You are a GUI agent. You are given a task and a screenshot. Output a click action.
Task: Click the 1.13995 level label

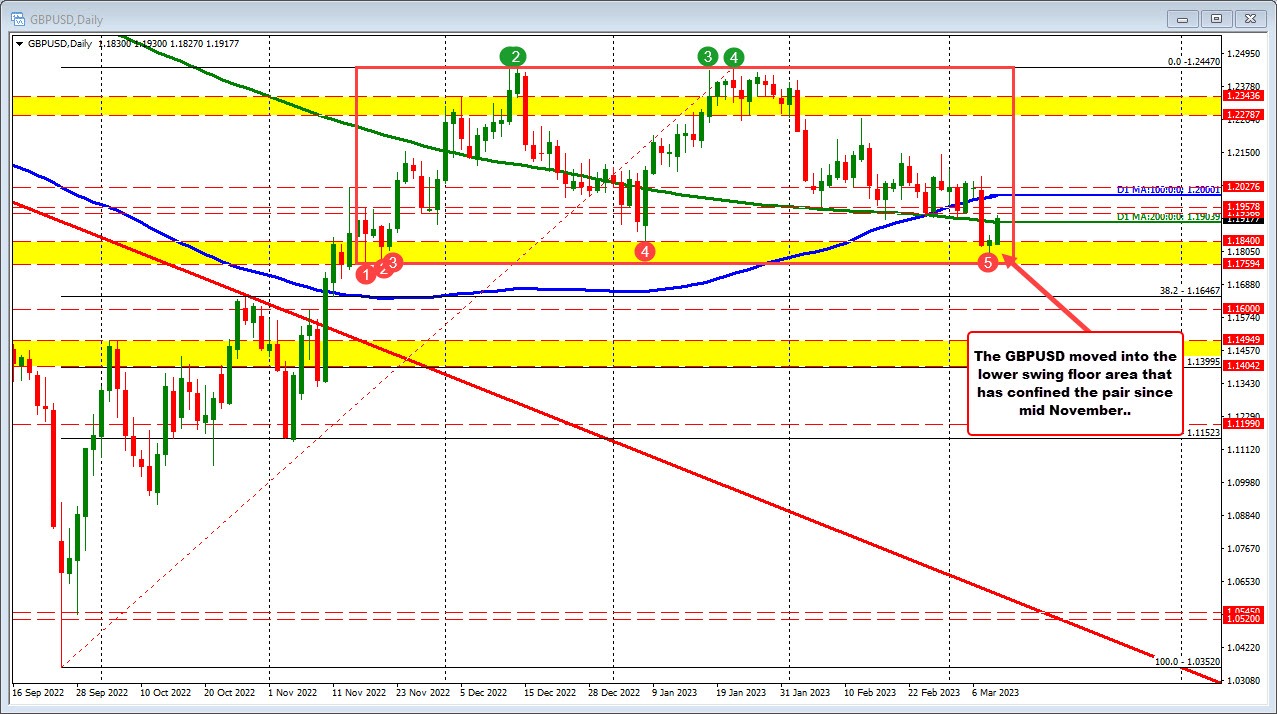1203,361
